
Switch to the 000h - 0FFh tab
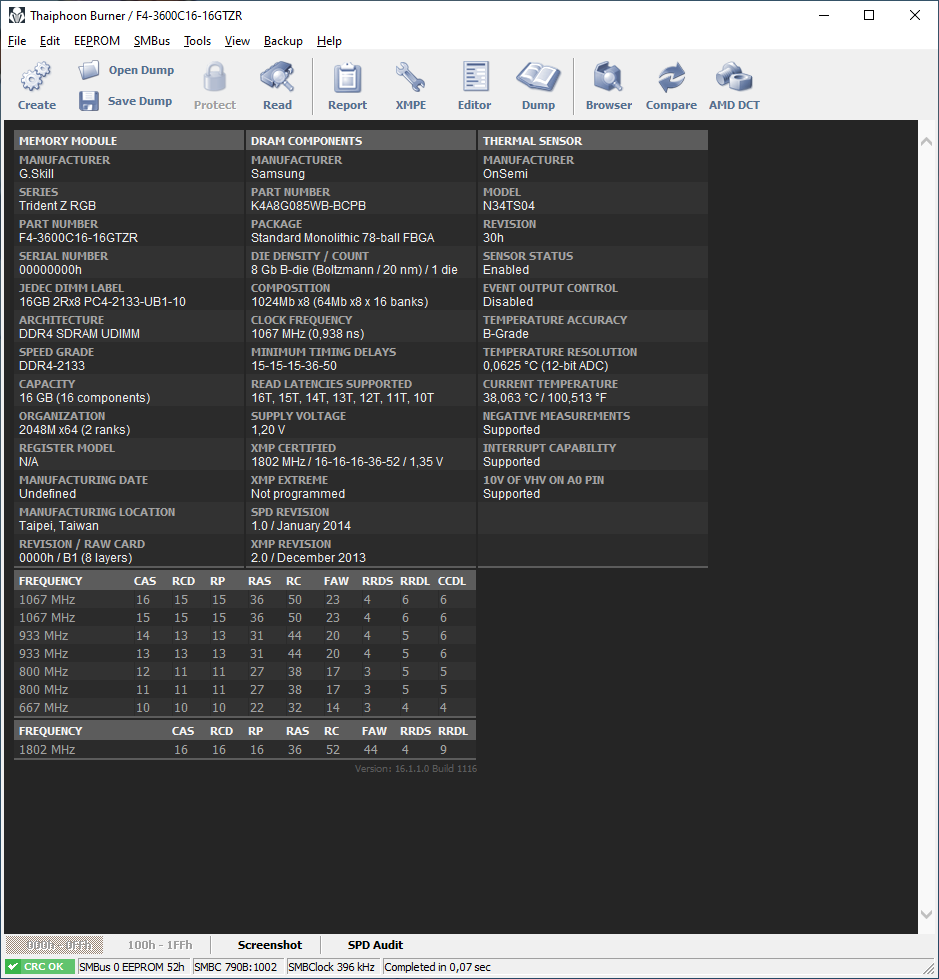coord(54,945)
